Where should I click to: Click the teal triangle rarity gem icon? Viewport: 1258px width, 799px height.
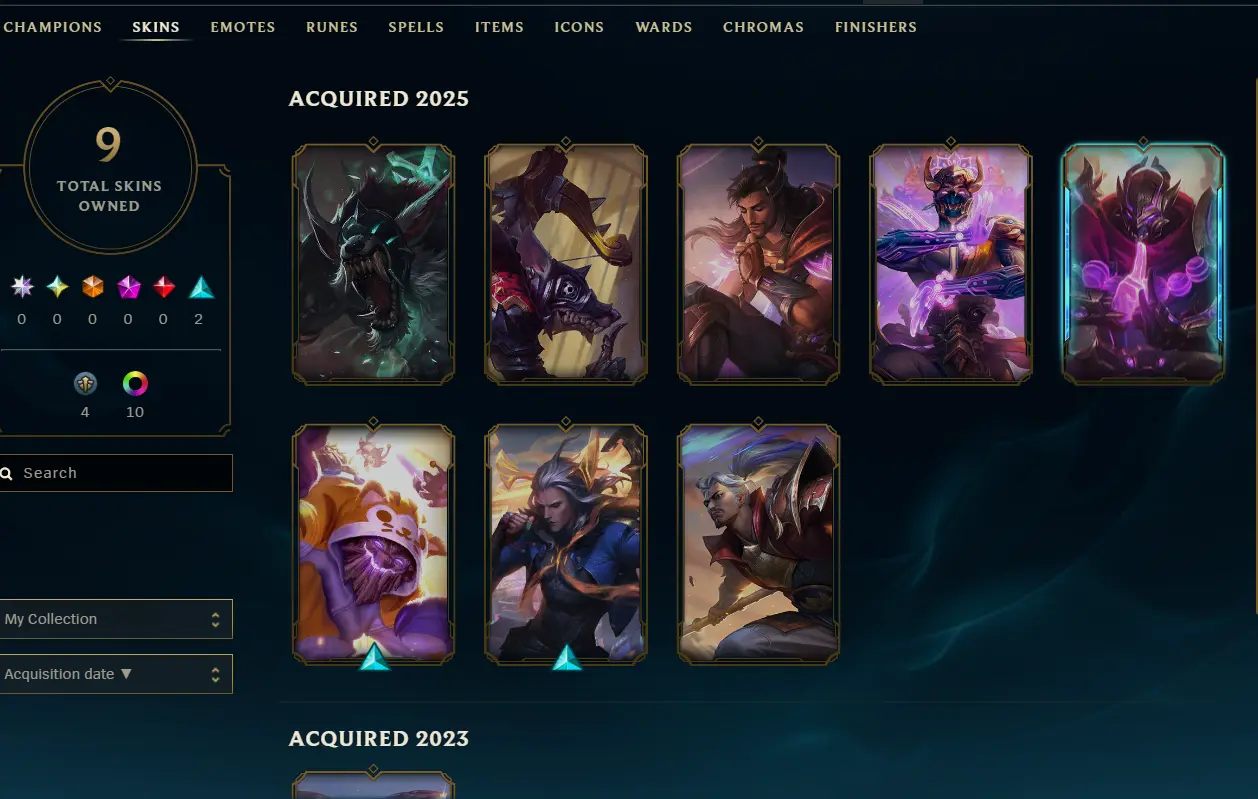201,288
